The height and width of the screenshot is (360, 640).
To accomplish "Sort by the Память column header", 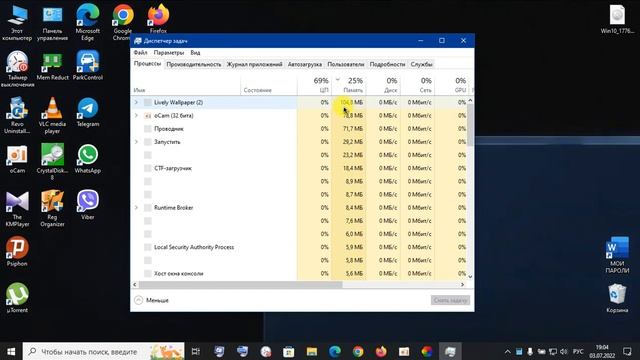I will (349, 85).
